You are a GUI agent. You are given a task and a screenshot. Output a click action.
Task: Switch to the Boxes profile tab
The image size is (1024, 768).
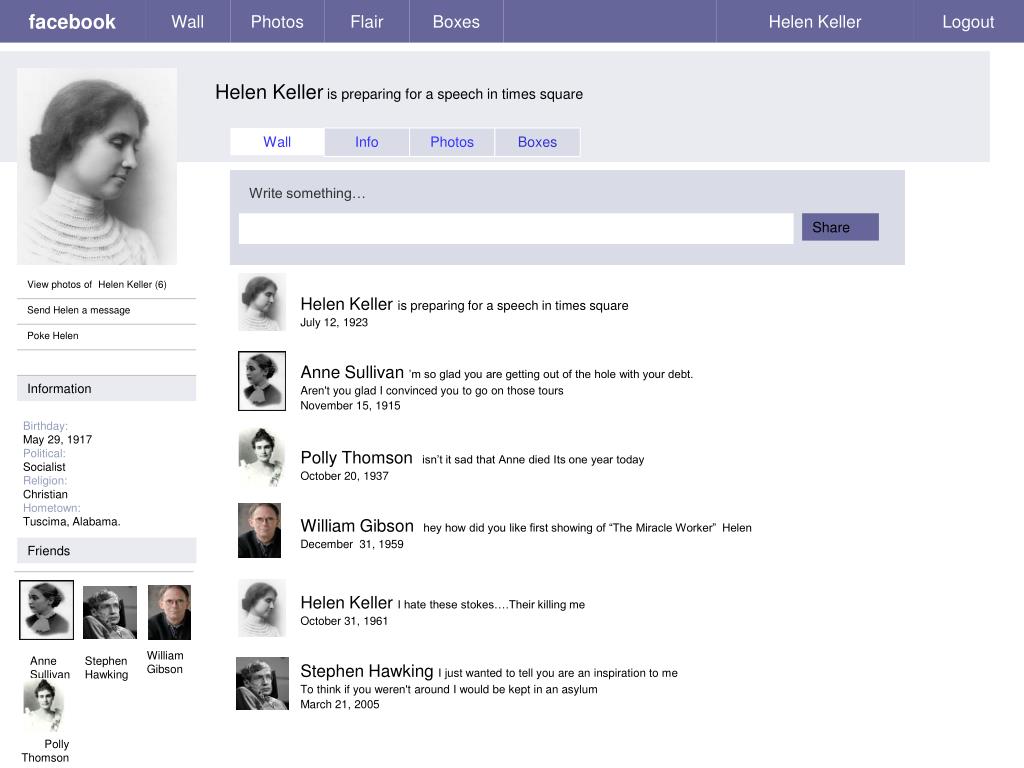537,142
